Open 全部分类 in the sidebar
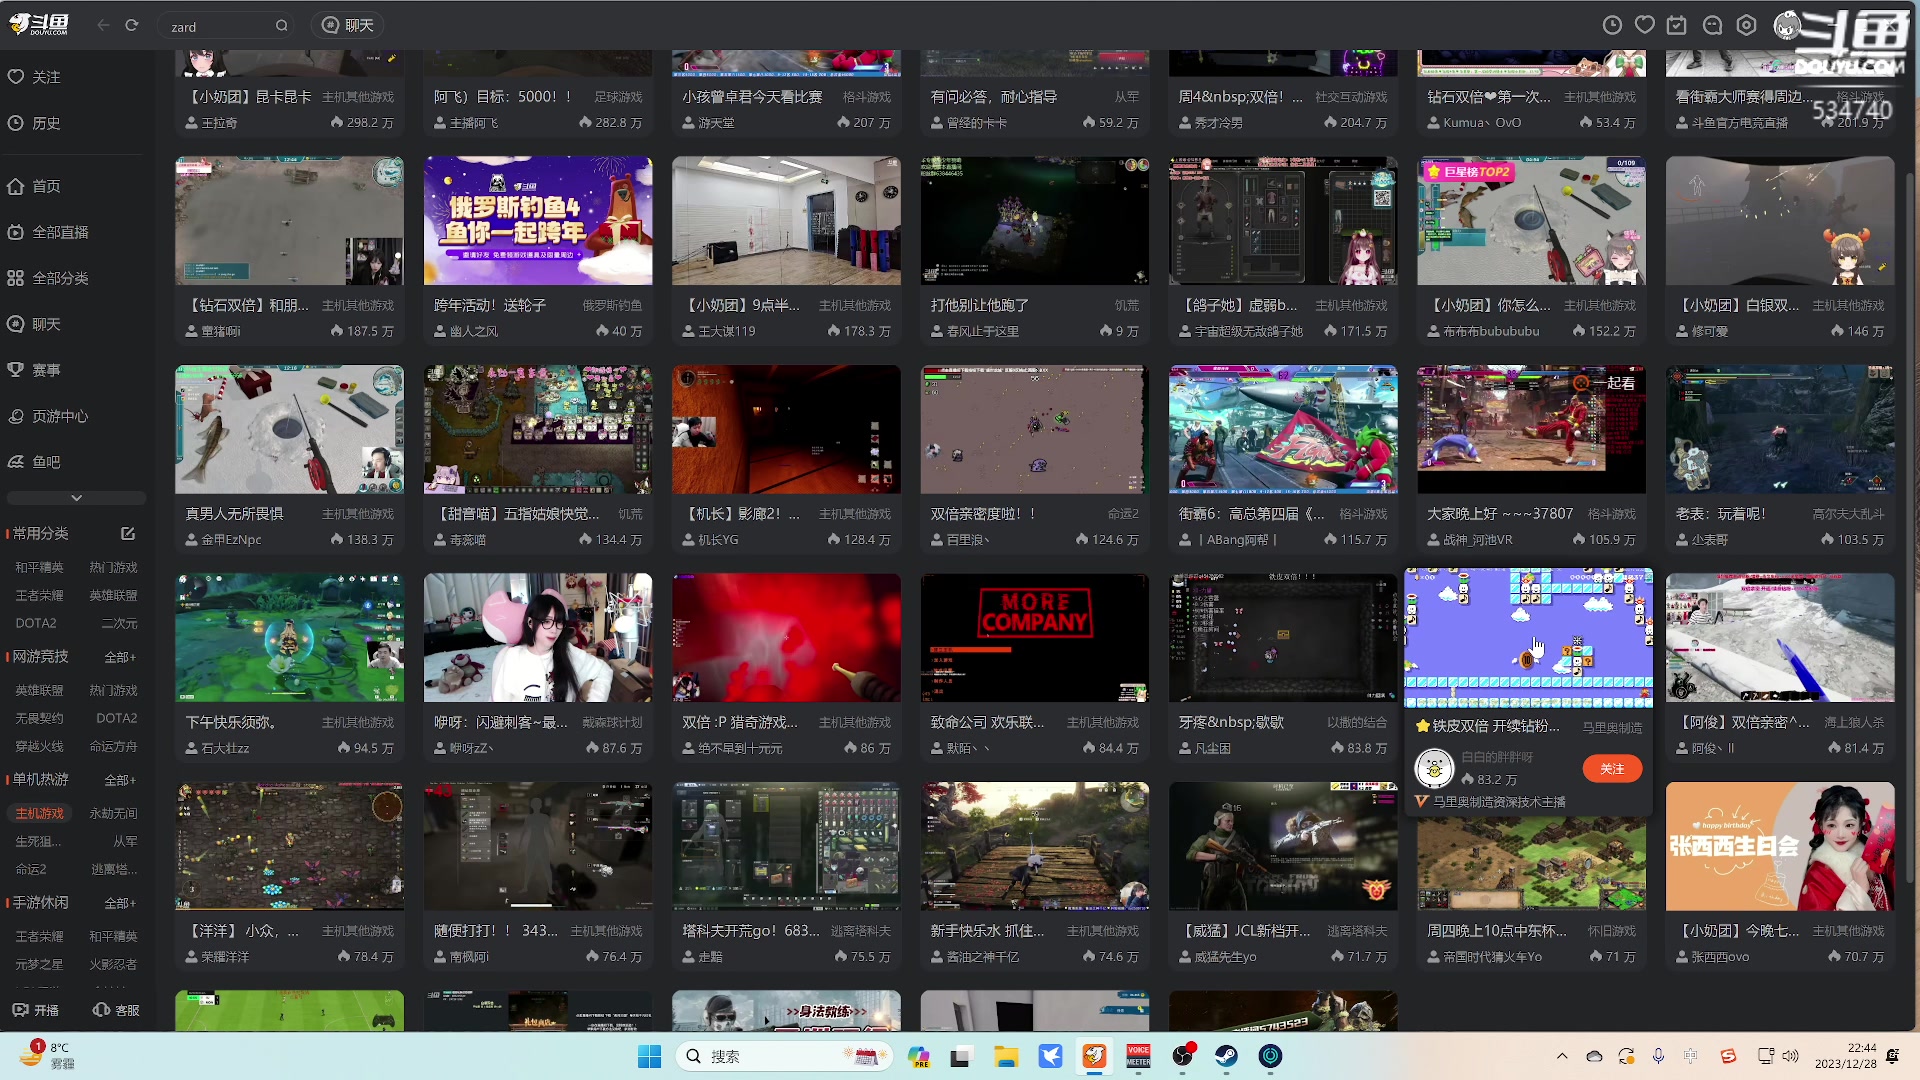Screen dimensions: 1920x1080 pos(48,278)
